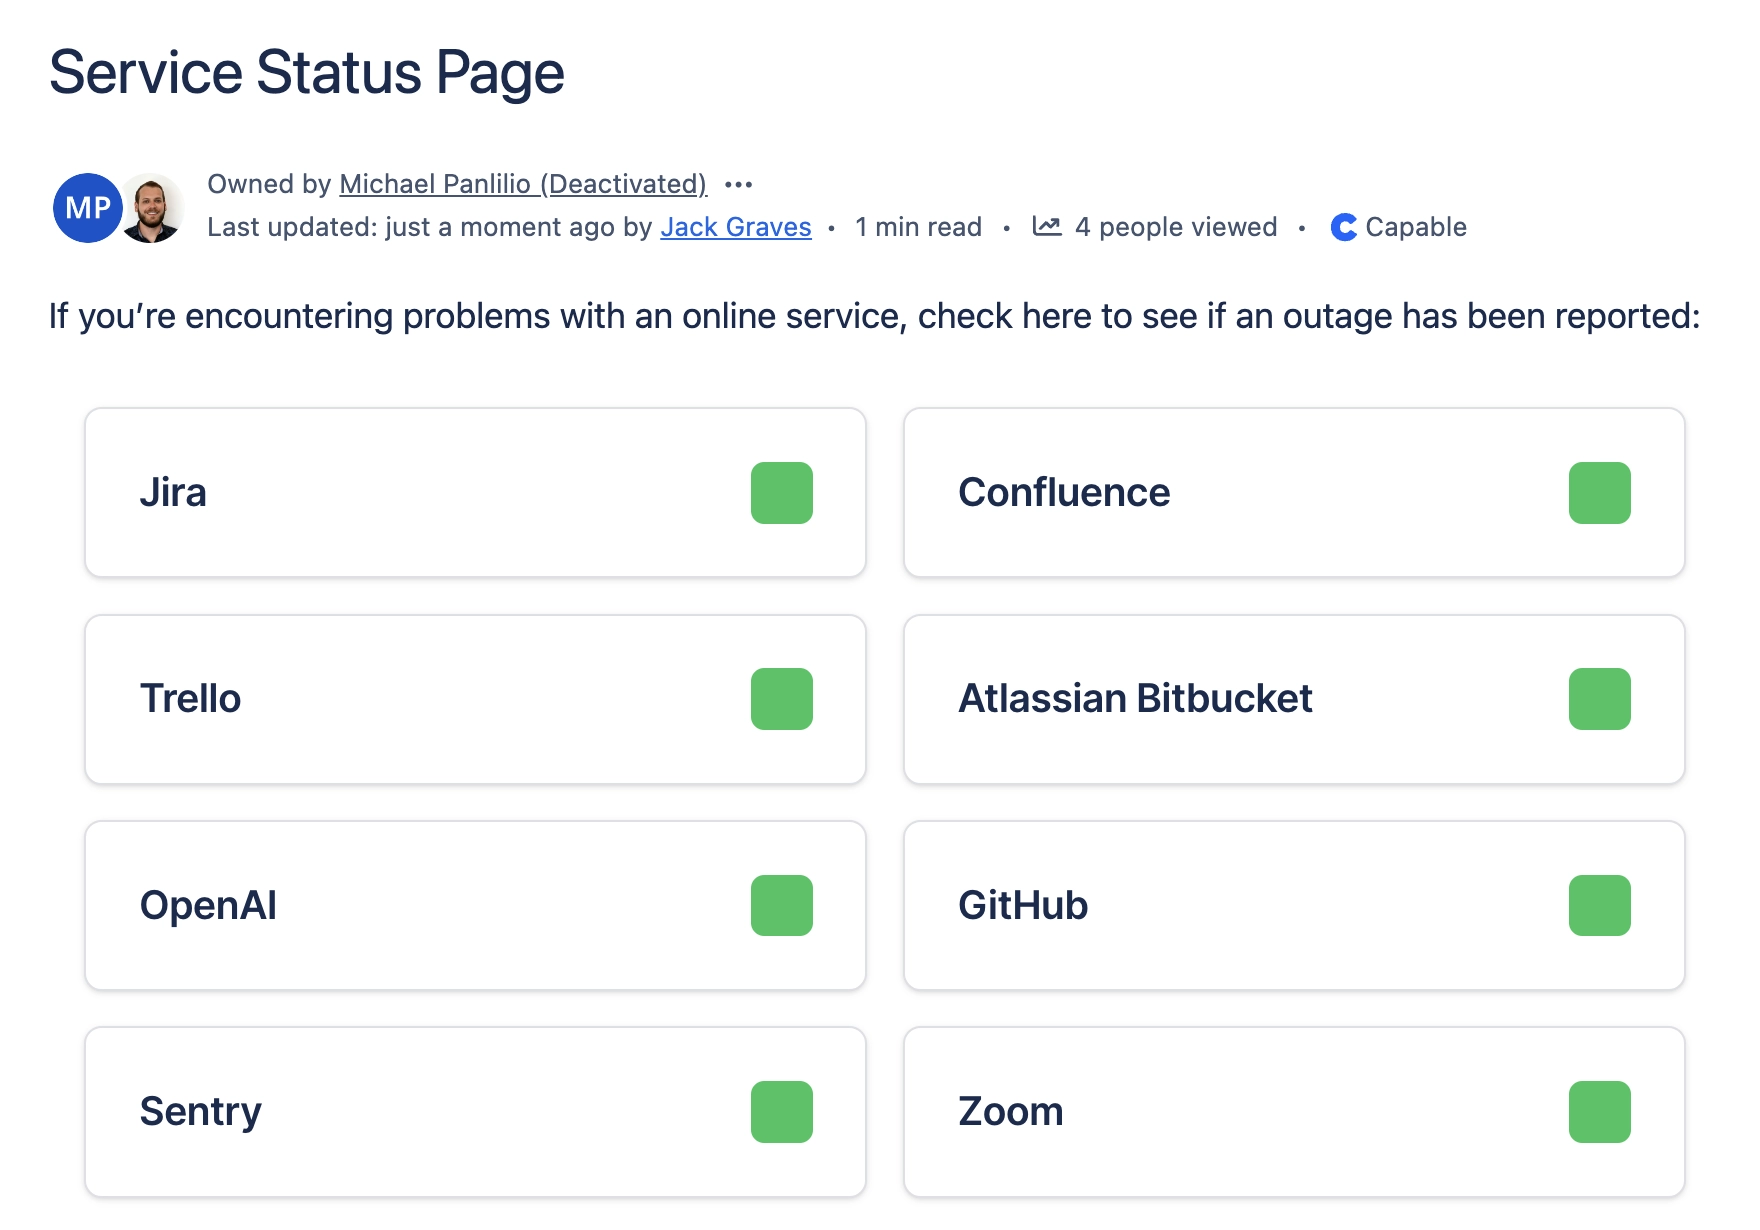Click Trello's green status square
The height and width of the screenshot is (1230, 1760).
(x=781, y=699)
